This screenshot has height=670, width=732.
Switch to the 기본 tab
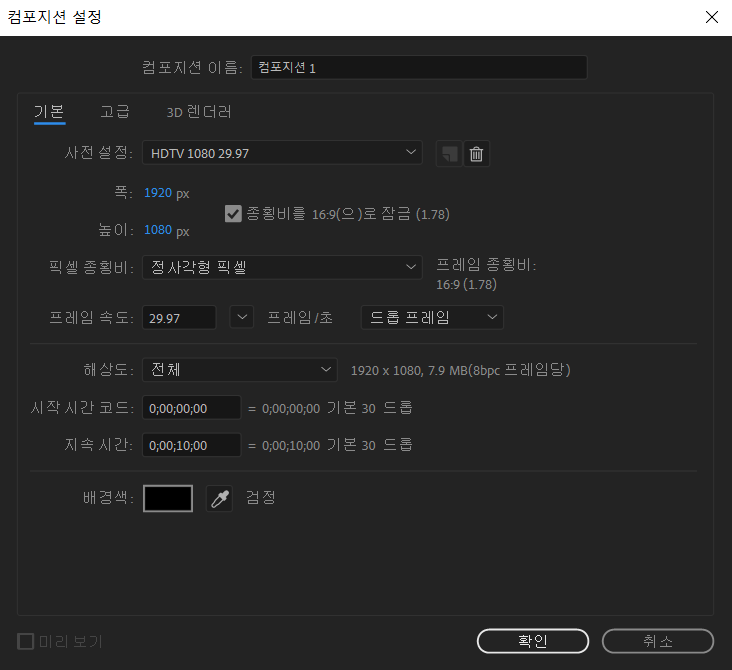[49, 112]
